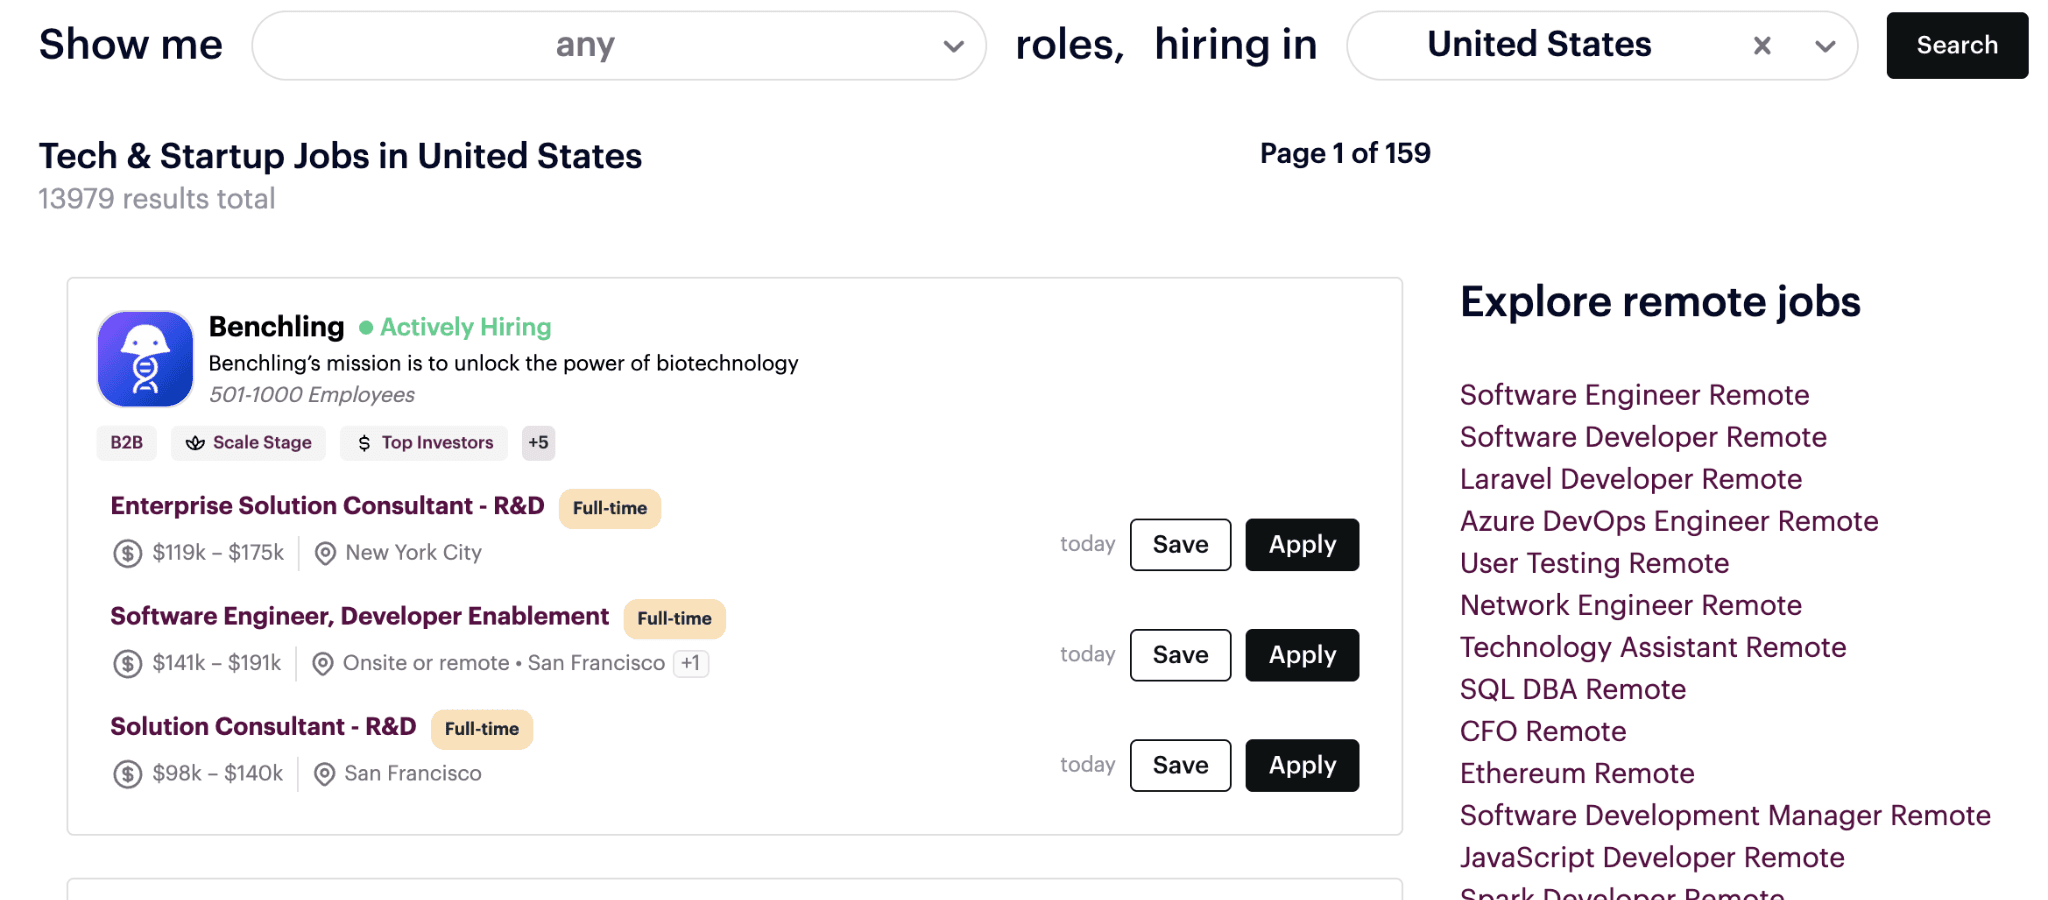
Task: Apply to Software Engineer, Developer Enablement job
Action: [1302, 655]
